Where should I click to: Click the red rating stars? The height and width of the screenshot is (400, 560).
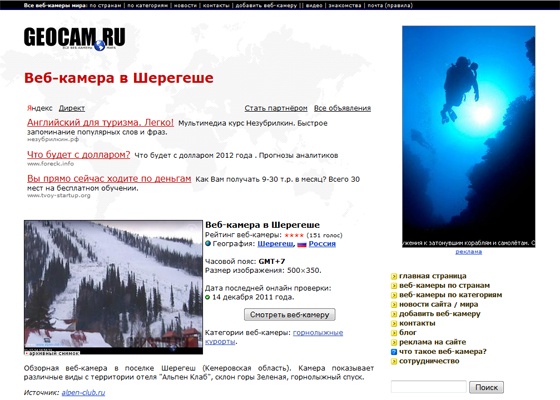click(294, 235)
